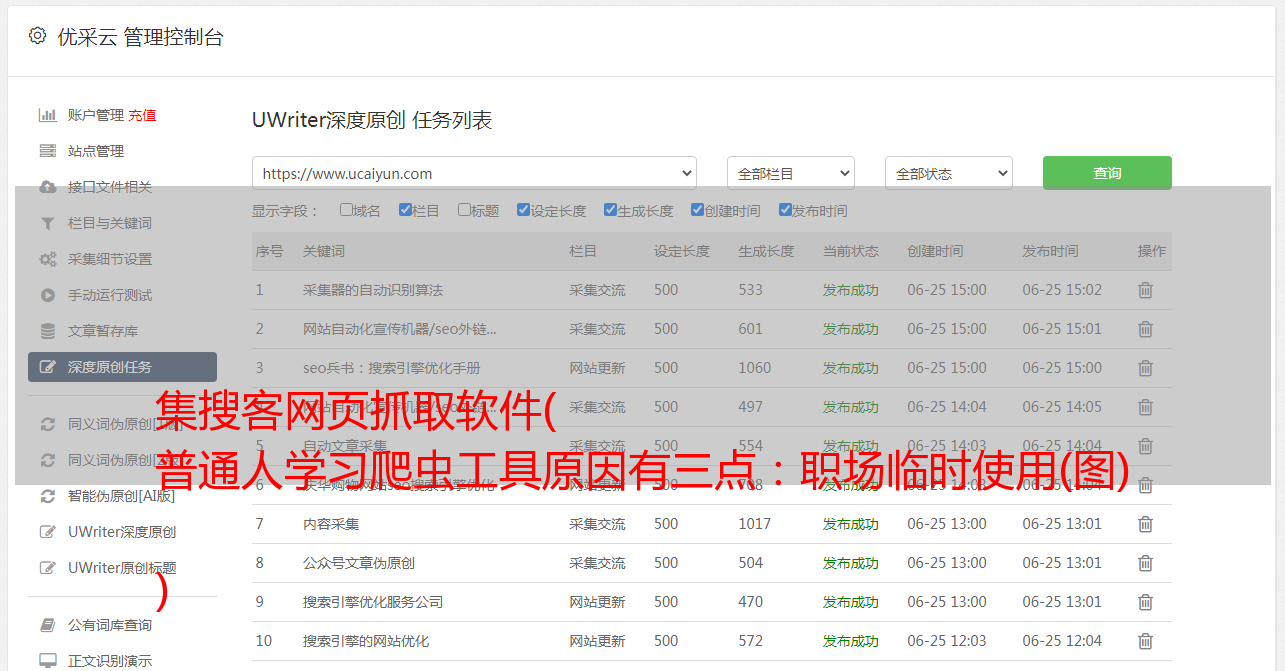Click 发布成功 status in row 7

[851, 524]
